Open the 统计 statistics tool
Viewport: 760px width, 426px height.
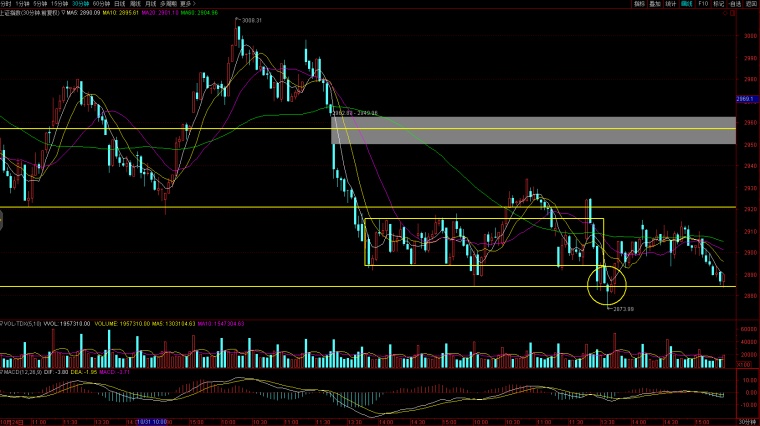670,3
